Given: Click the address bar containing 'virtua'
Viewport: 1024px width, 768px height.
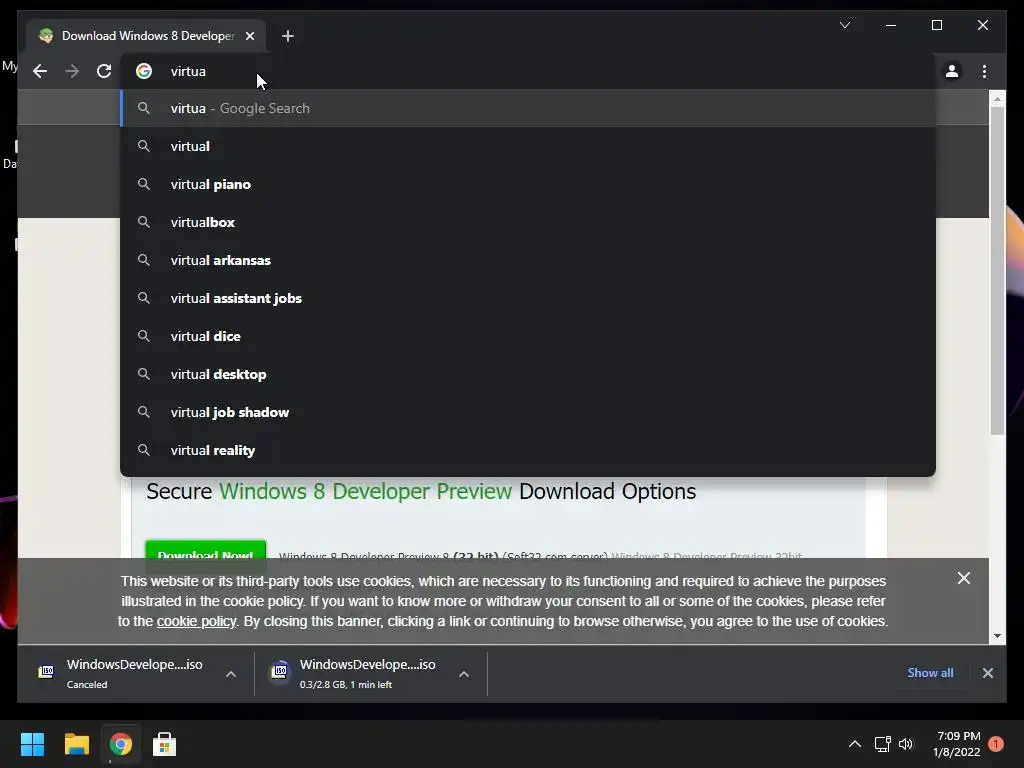Looking at the screenshot, I should click(528, 71).
